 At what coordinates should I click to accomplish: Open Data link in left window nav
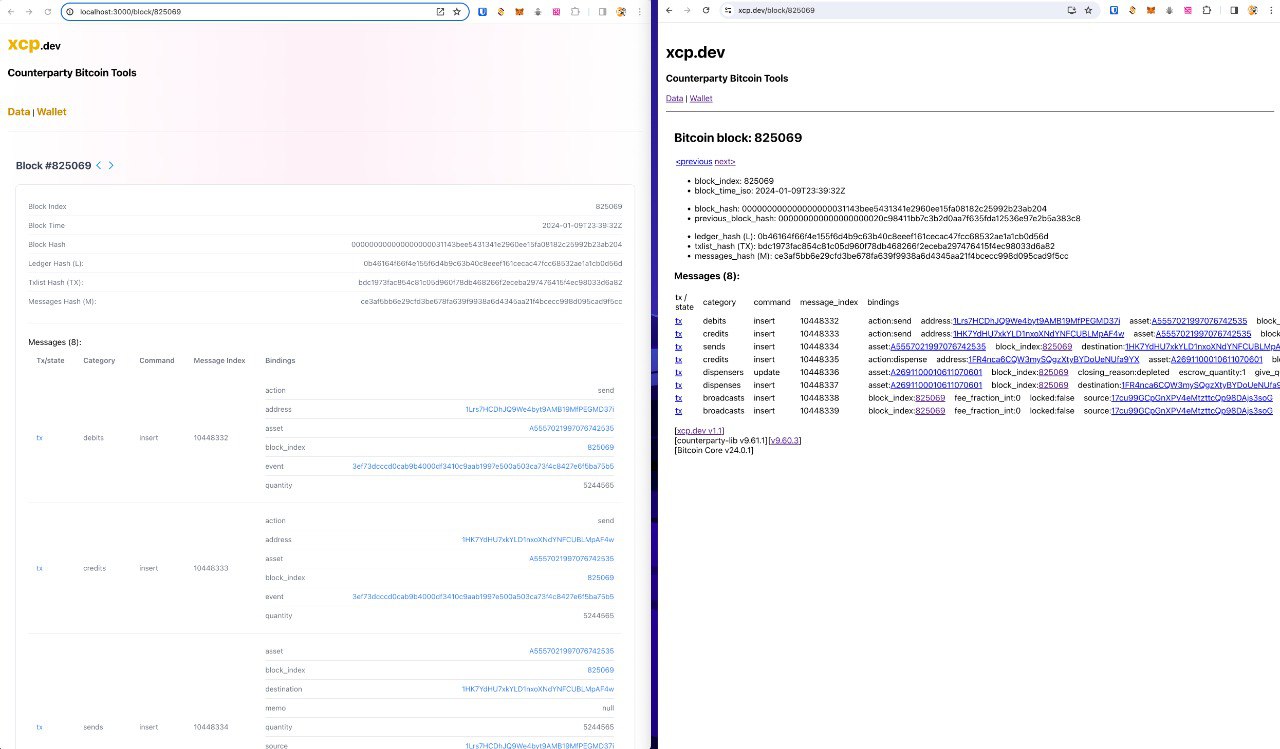point(19,112)
